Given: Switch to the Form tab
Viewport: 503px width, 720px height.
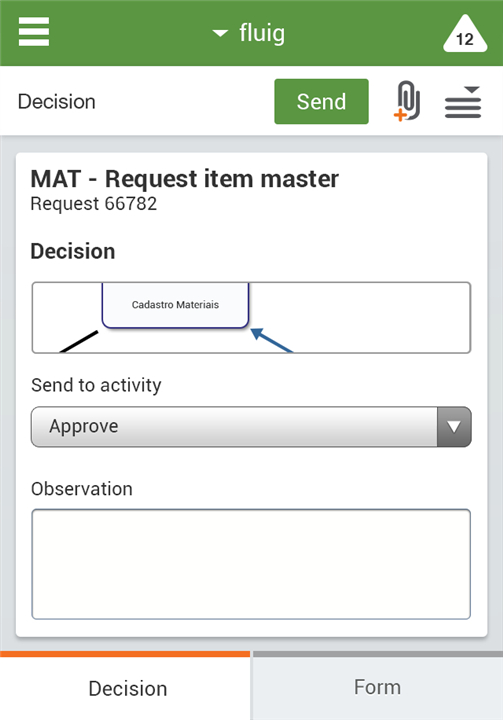Looking at the screenshot, I should coord(377,687).
